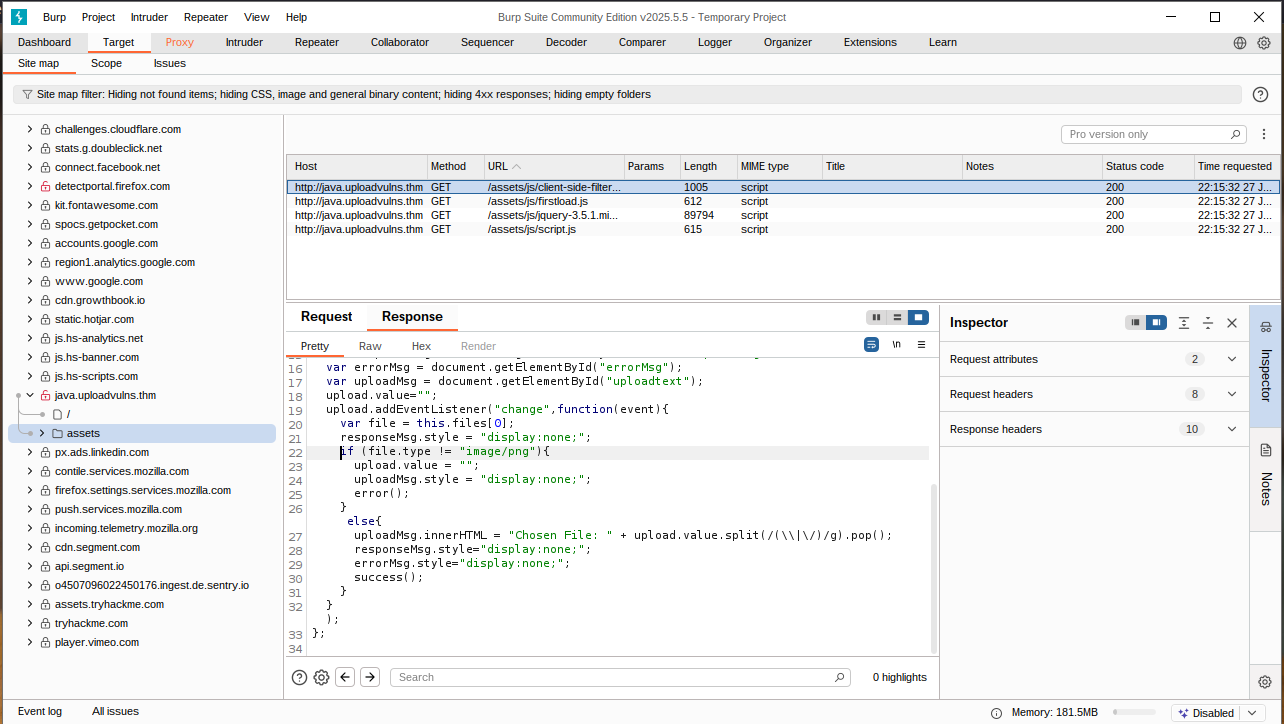This screenshot has width=1284, height=724.
Task: Sort table by URL column header
Action: [553, 166]
